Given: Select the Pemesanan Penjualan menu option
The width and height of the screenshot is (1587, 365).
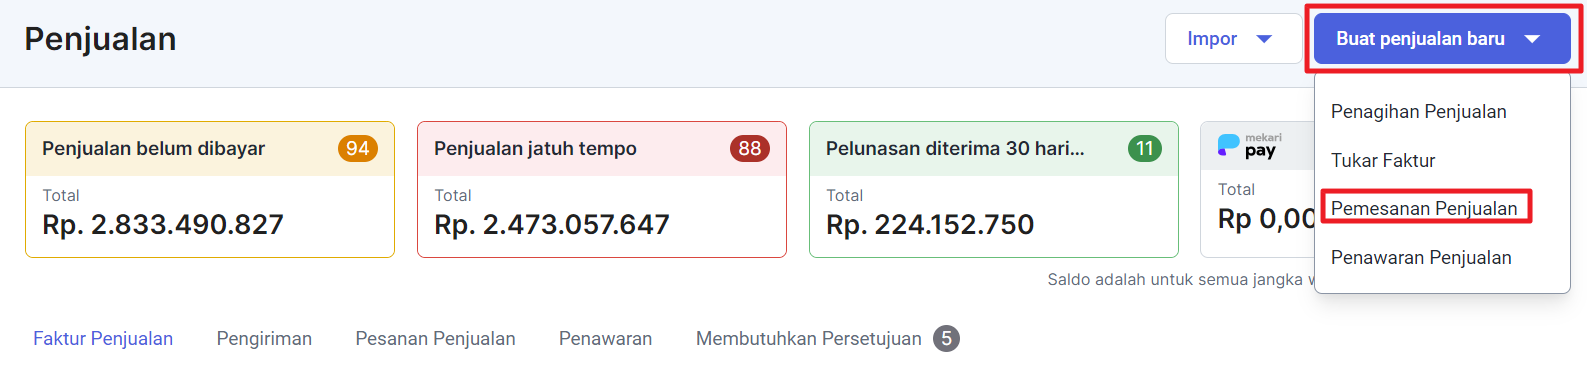Looking at the screenshot, I should [x=1424, y=209].
